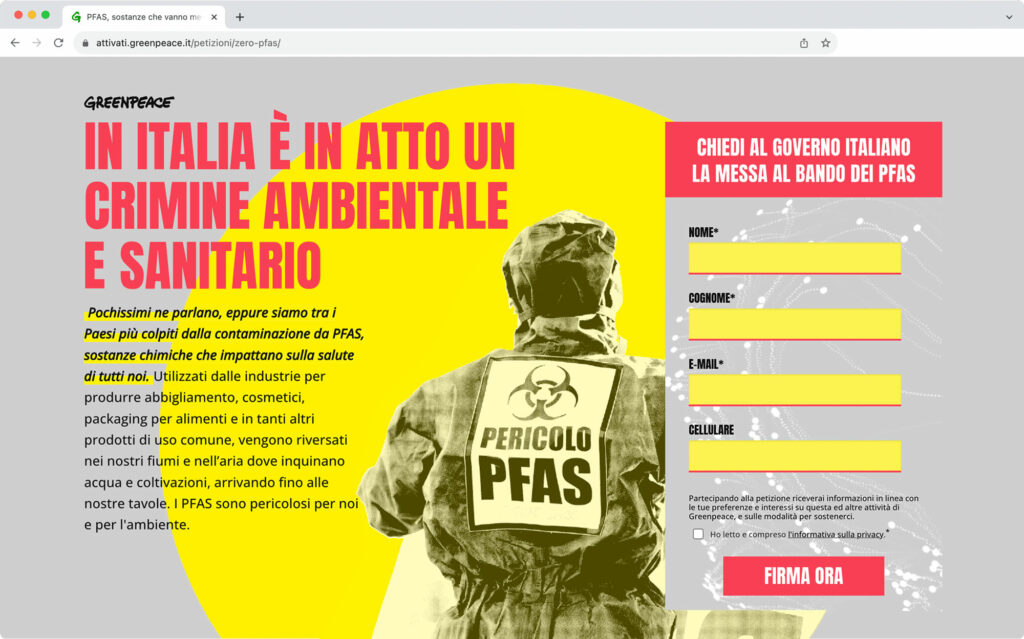Click the text 'I PFAS sono pericolosi per noi'
Image resolution: width=1024 pixels, height=639 pixels.
(266, 504)
